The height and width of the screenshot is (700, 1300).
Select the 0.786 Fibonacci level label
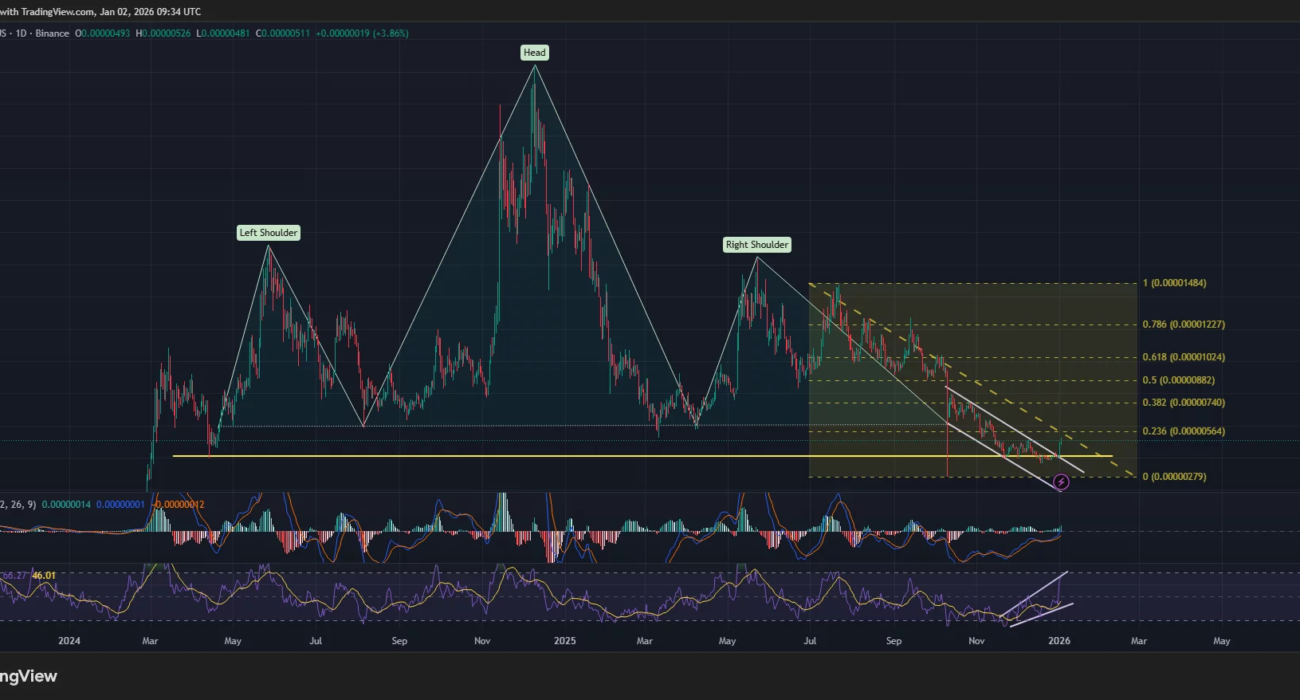point(1183,325)
